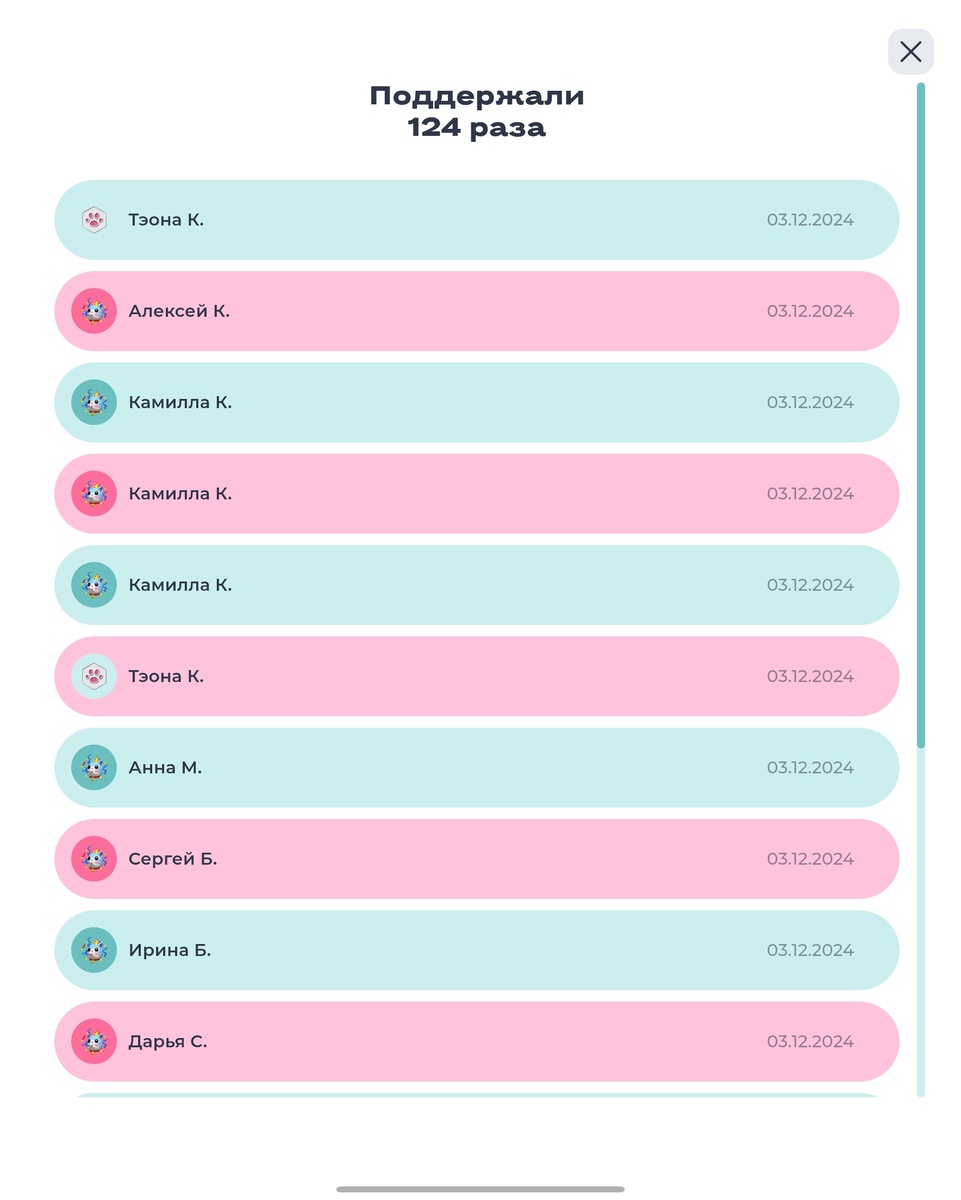Open the pink unicorn avatar of the second Камилла К.

(x=93, y=493)
